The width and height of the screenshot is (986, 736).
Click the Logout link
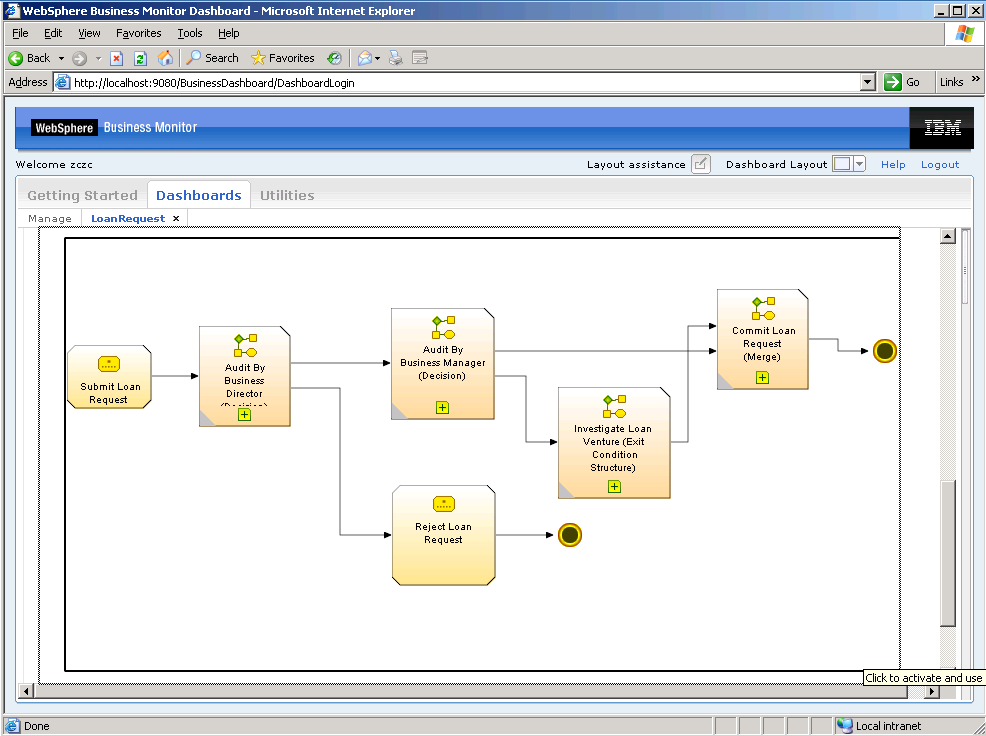[x=939, y=164]
